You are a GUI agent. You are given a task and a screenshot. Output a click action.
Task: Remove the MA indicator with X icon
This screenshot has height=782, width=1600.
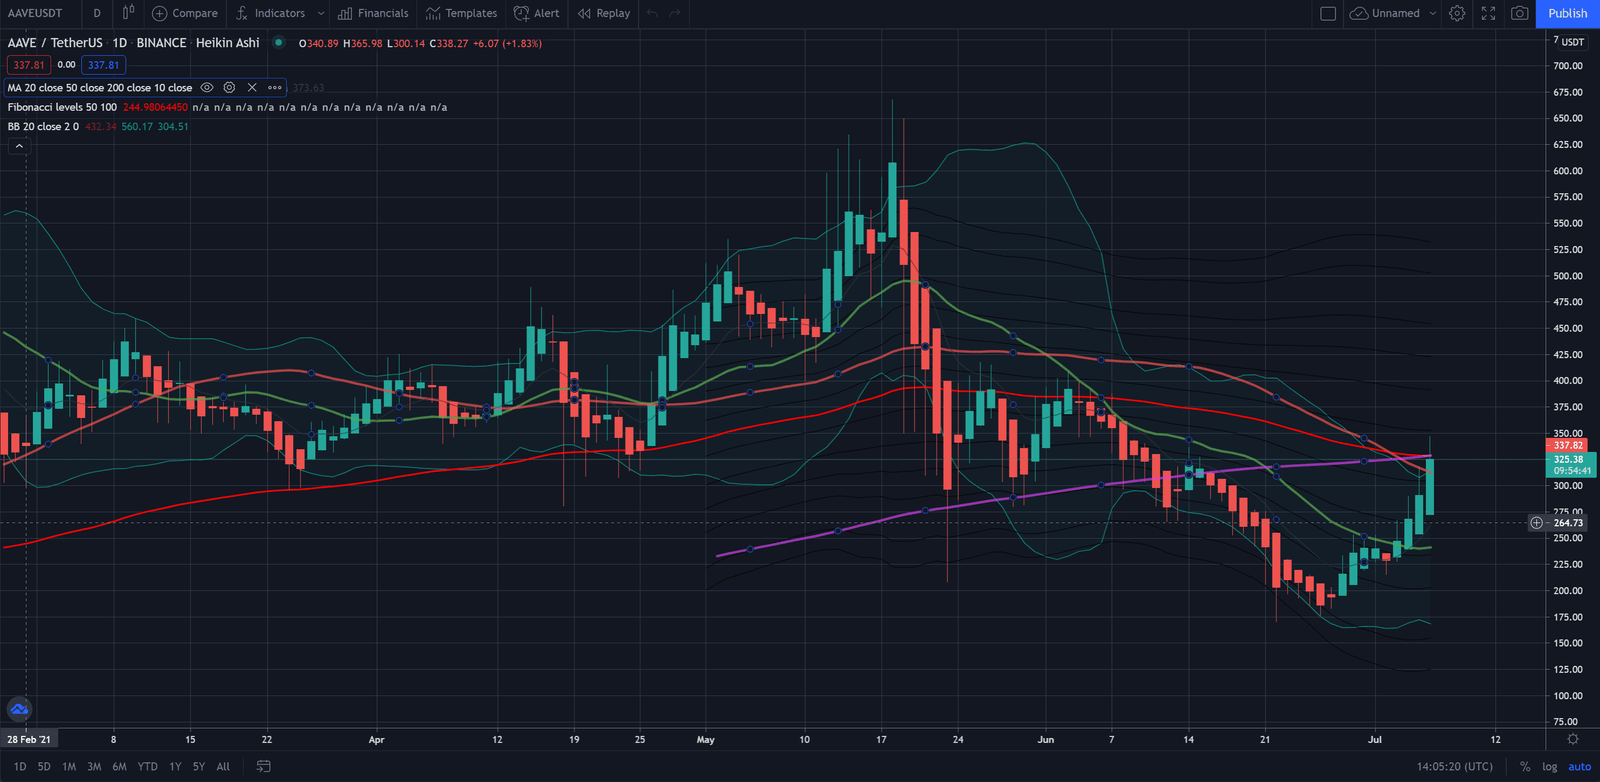[252, 88]
